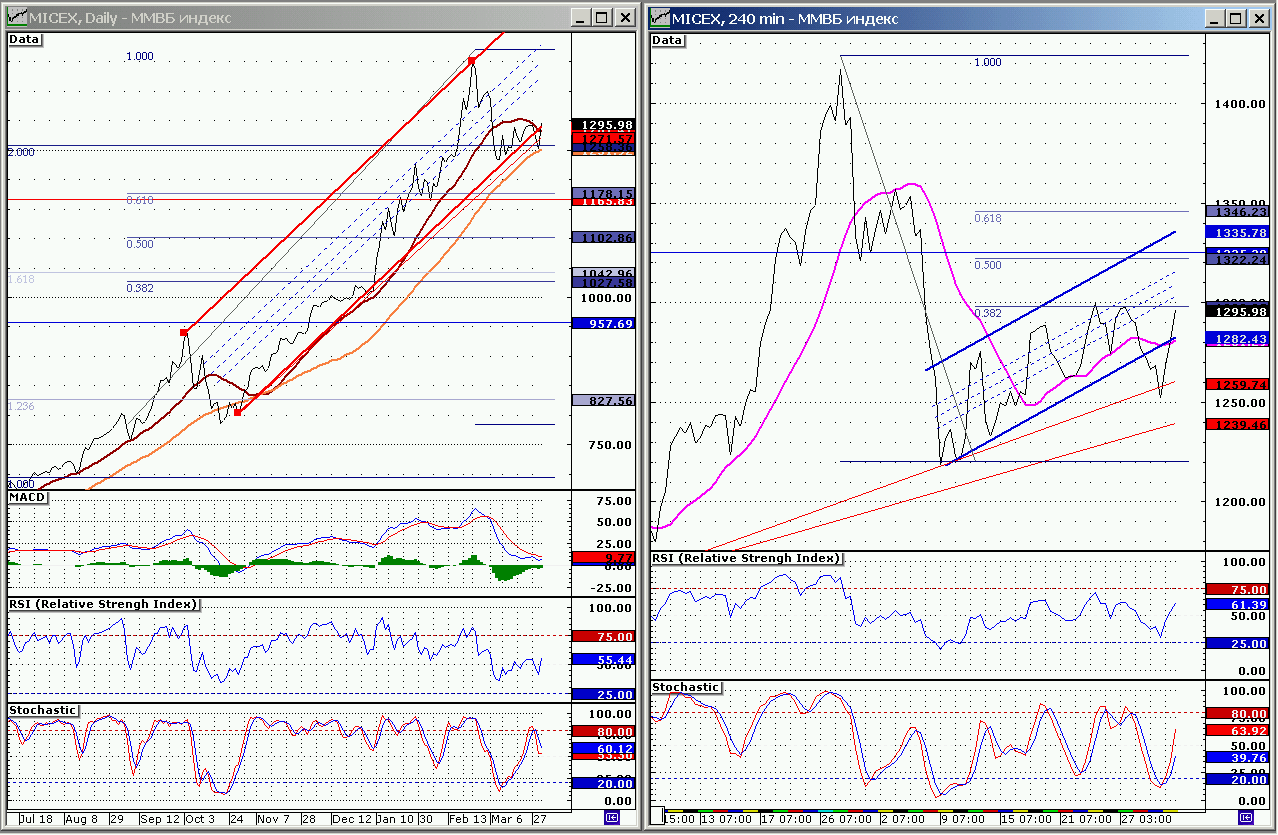Select the Stochastic panel label in the 240 min chart

pyautogui.click(x=686, y=687)
